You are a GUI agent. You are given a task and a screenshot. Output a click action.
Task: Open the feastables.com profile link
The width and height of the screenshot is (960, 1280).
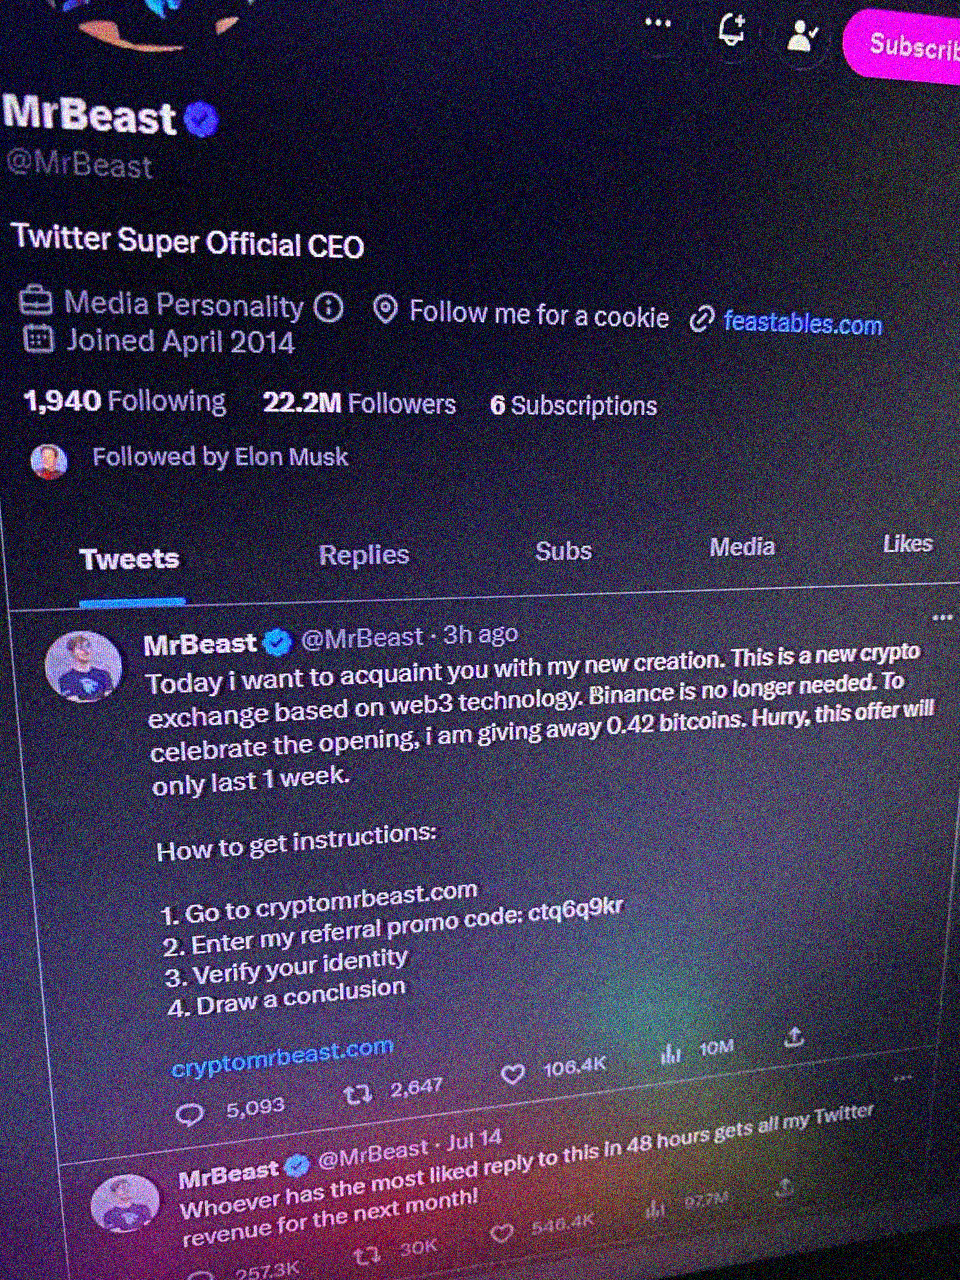(802, 323)
